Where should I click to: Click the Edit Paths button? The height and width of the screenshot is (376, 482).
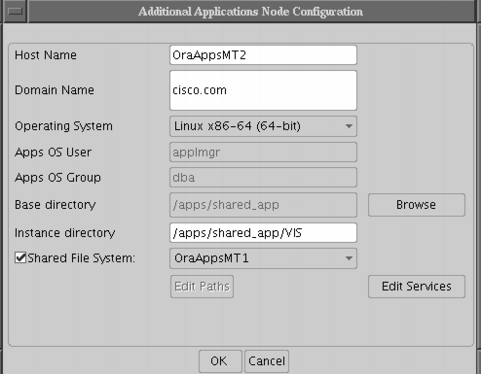(x=202, y=287)
